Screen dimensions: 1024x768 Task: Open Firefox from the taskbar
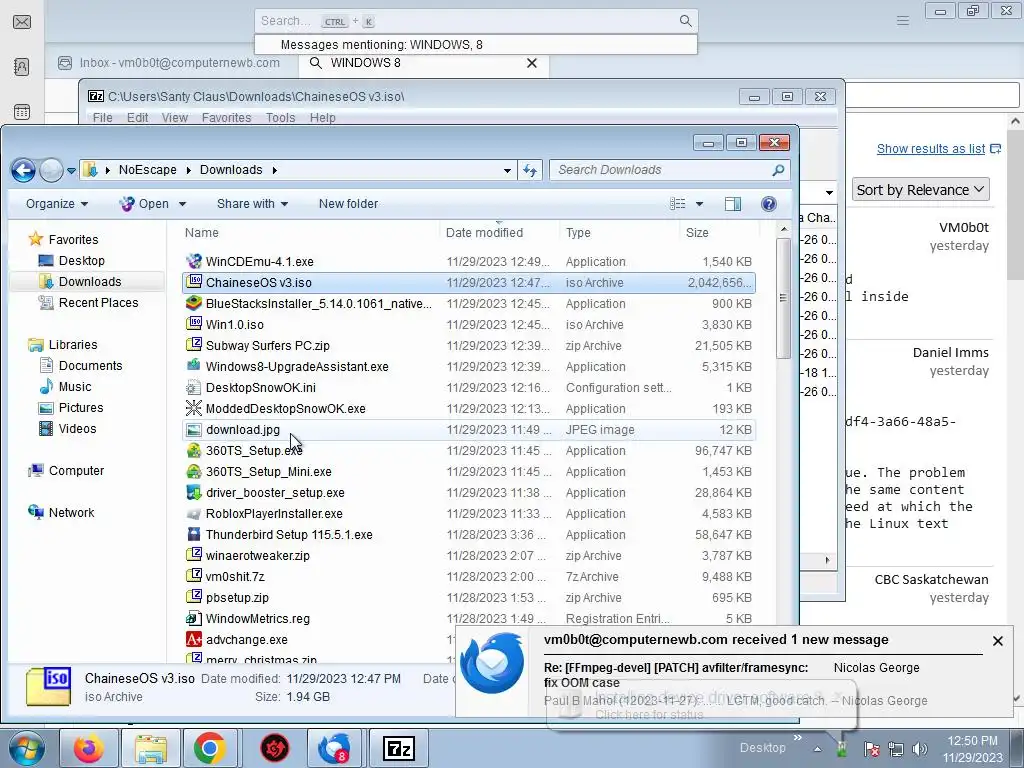coord(89,748)
